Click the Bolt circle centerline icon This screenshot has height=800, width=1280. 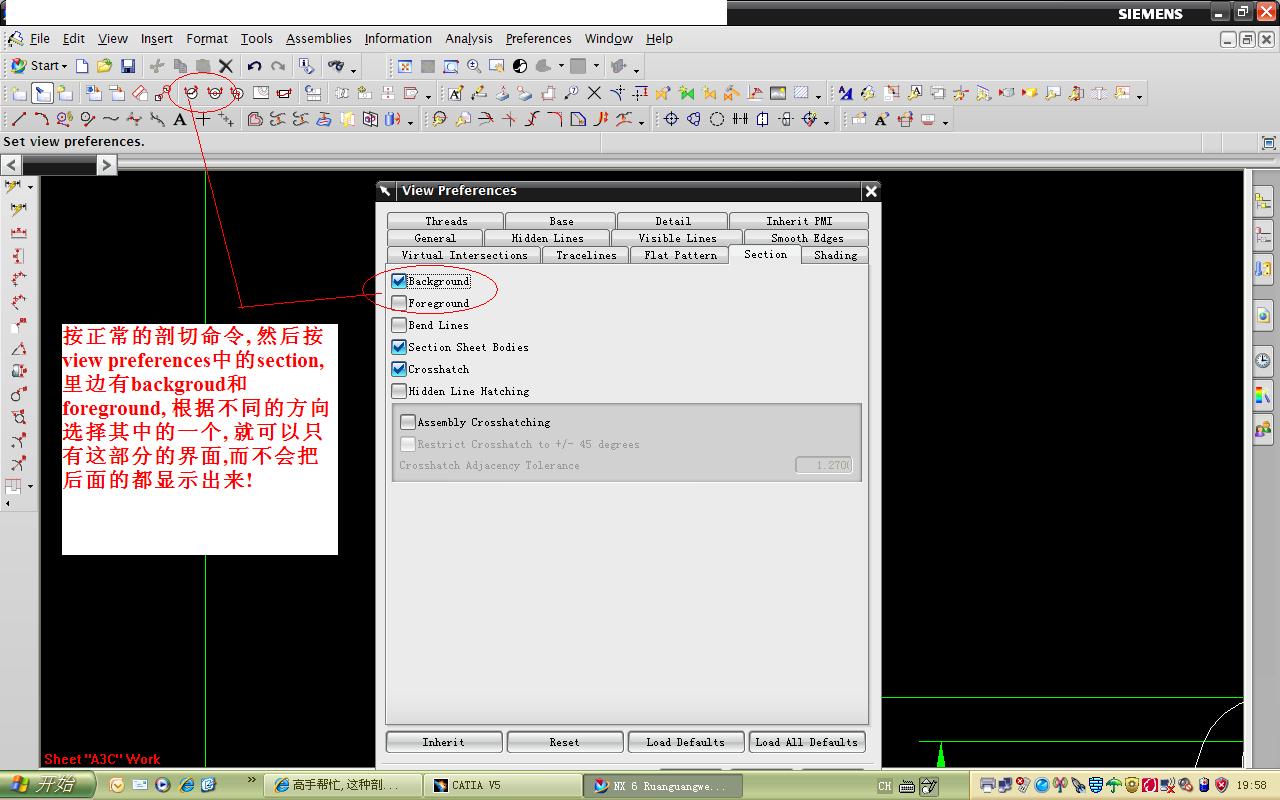pyautogui.click(x=694, y=119)
